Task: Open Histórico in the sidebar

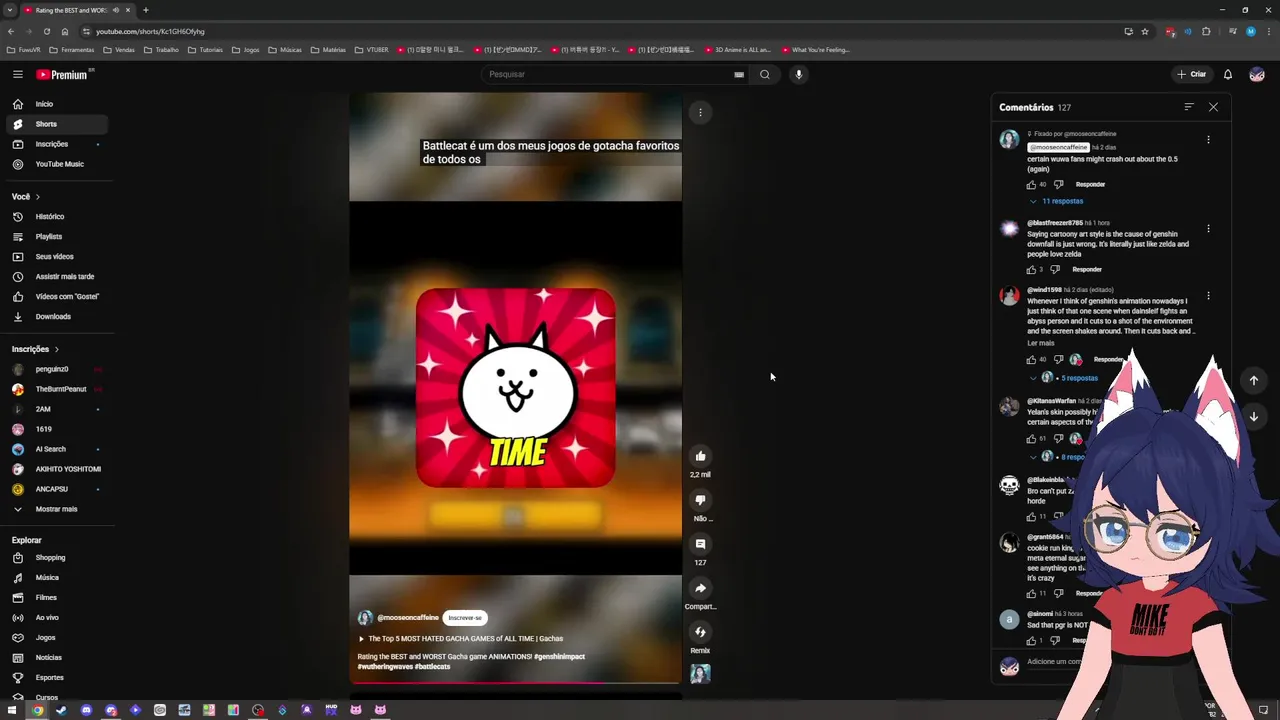Action: pyautogui.click(x=58, y=217)
